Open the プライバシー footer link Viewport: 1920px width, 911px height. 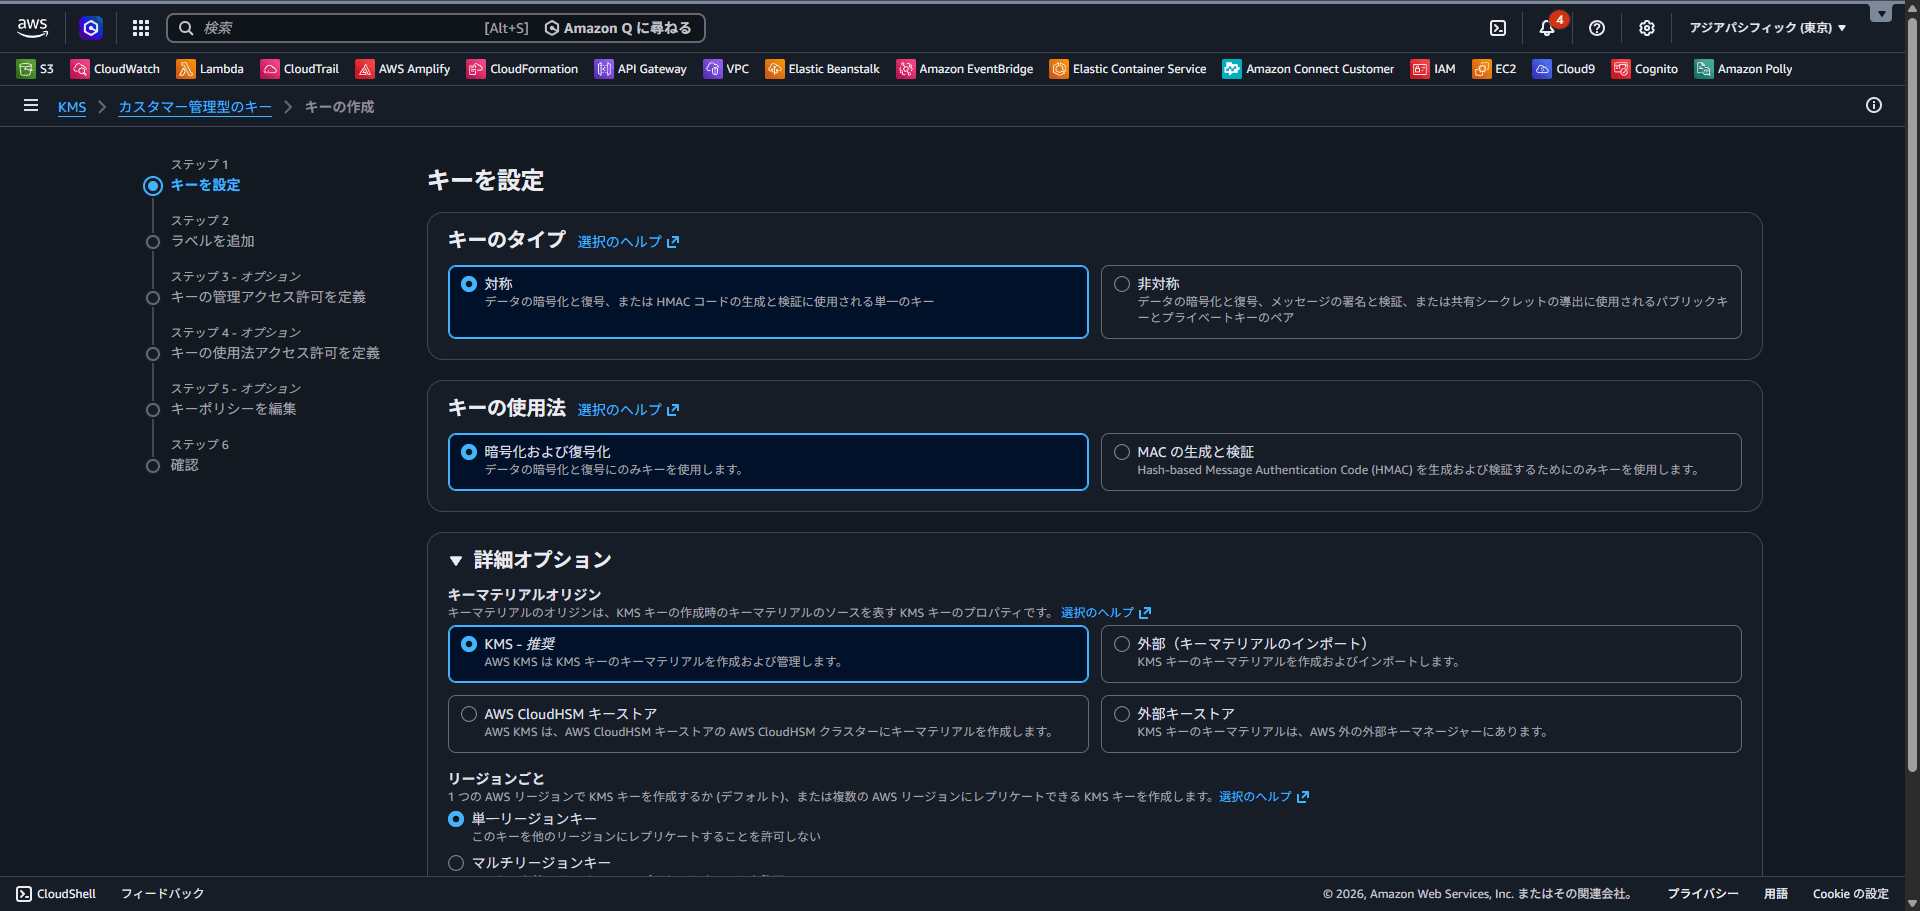1702,894
